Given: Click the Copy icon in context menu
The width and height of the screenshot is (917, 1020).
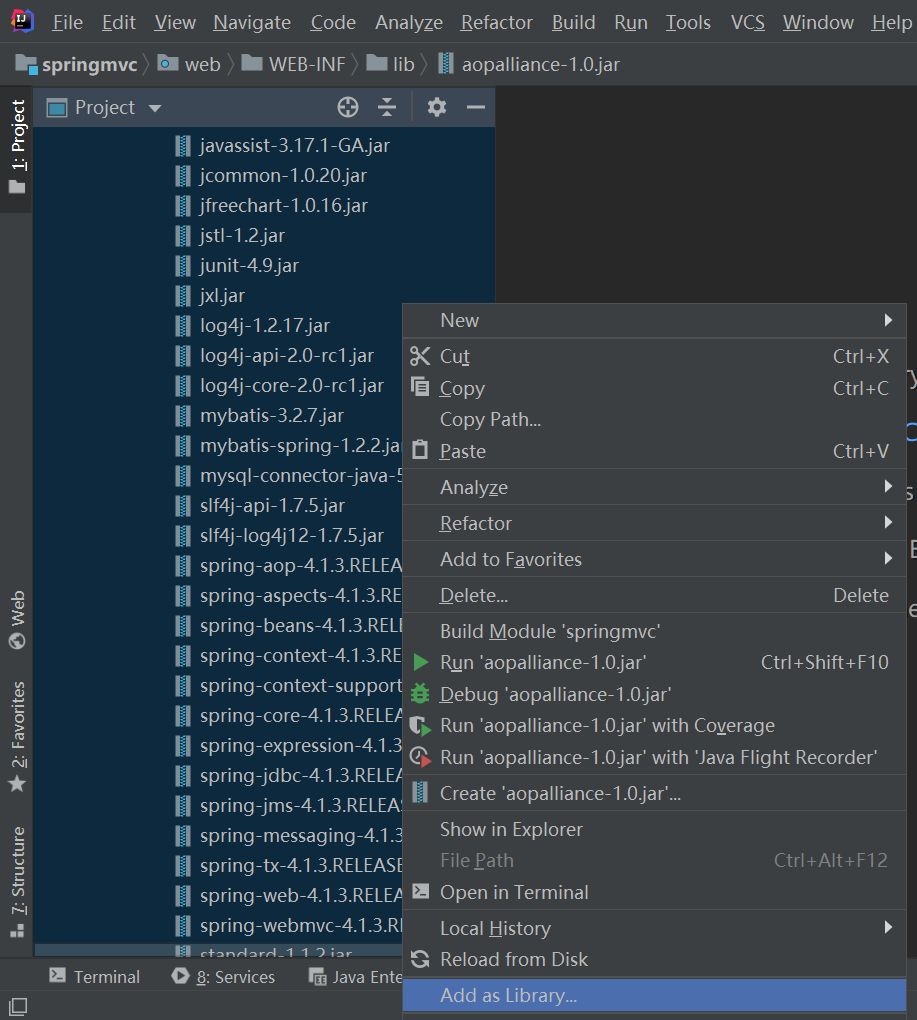Looking at the screenshot, I should (420, 387).
